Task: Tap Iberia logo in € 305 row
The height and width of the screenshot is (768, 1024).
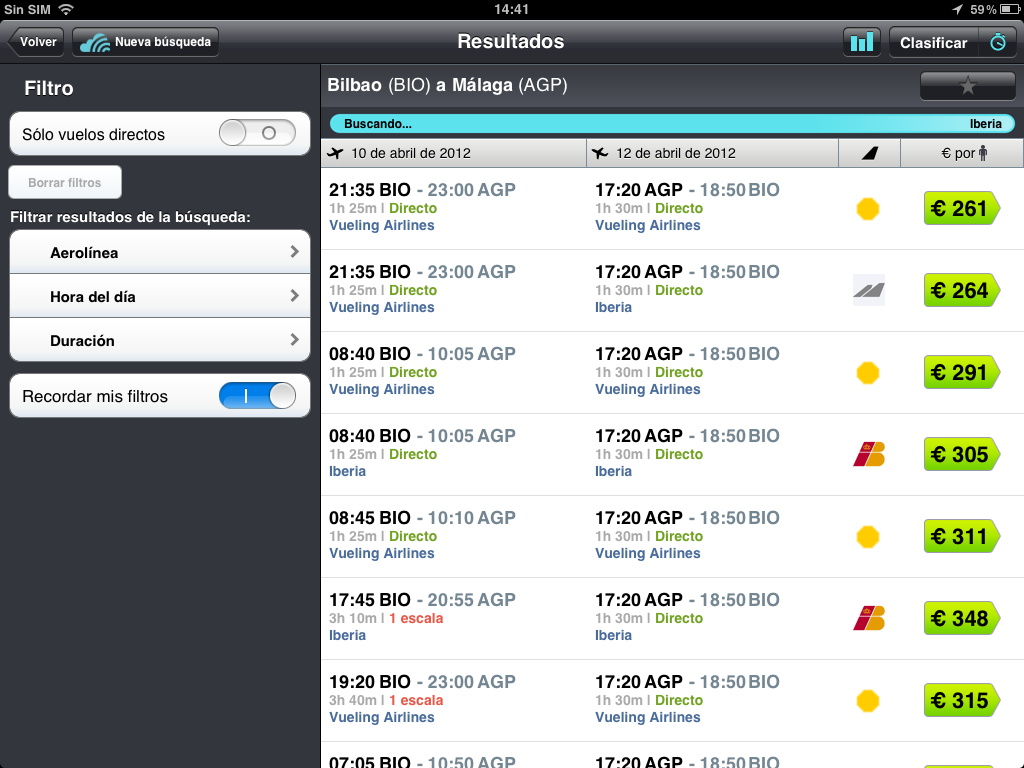Action: [x=869, y=455]
